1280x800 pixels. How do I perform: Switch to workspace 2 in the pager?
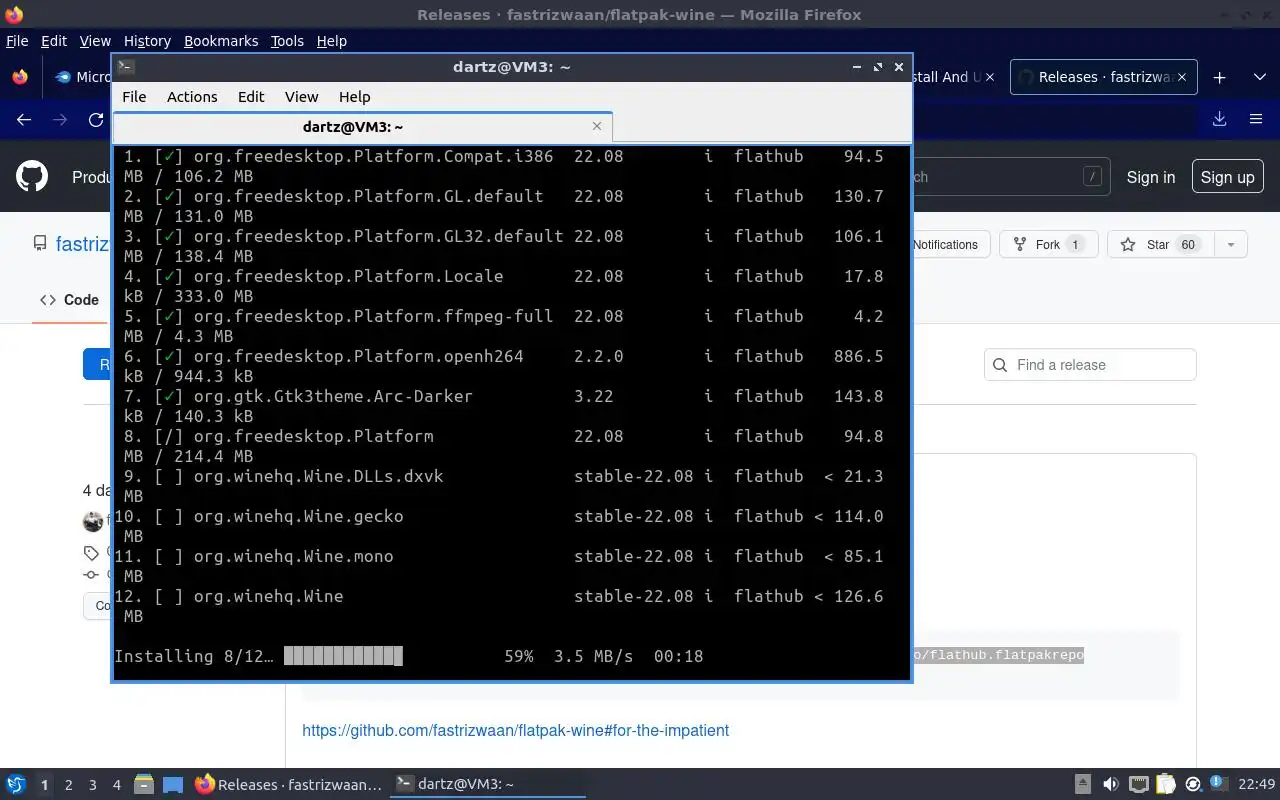[68, 785]
